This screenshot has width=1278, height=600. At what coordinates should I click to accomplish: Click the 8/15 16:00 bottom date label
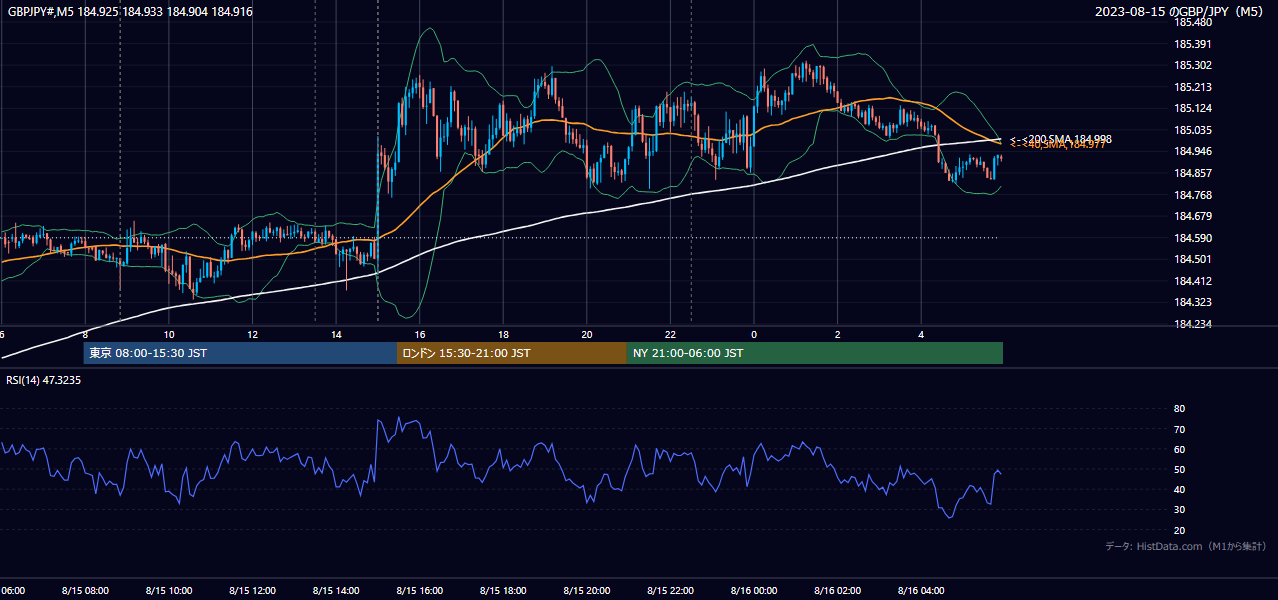(x=420, y=591)
